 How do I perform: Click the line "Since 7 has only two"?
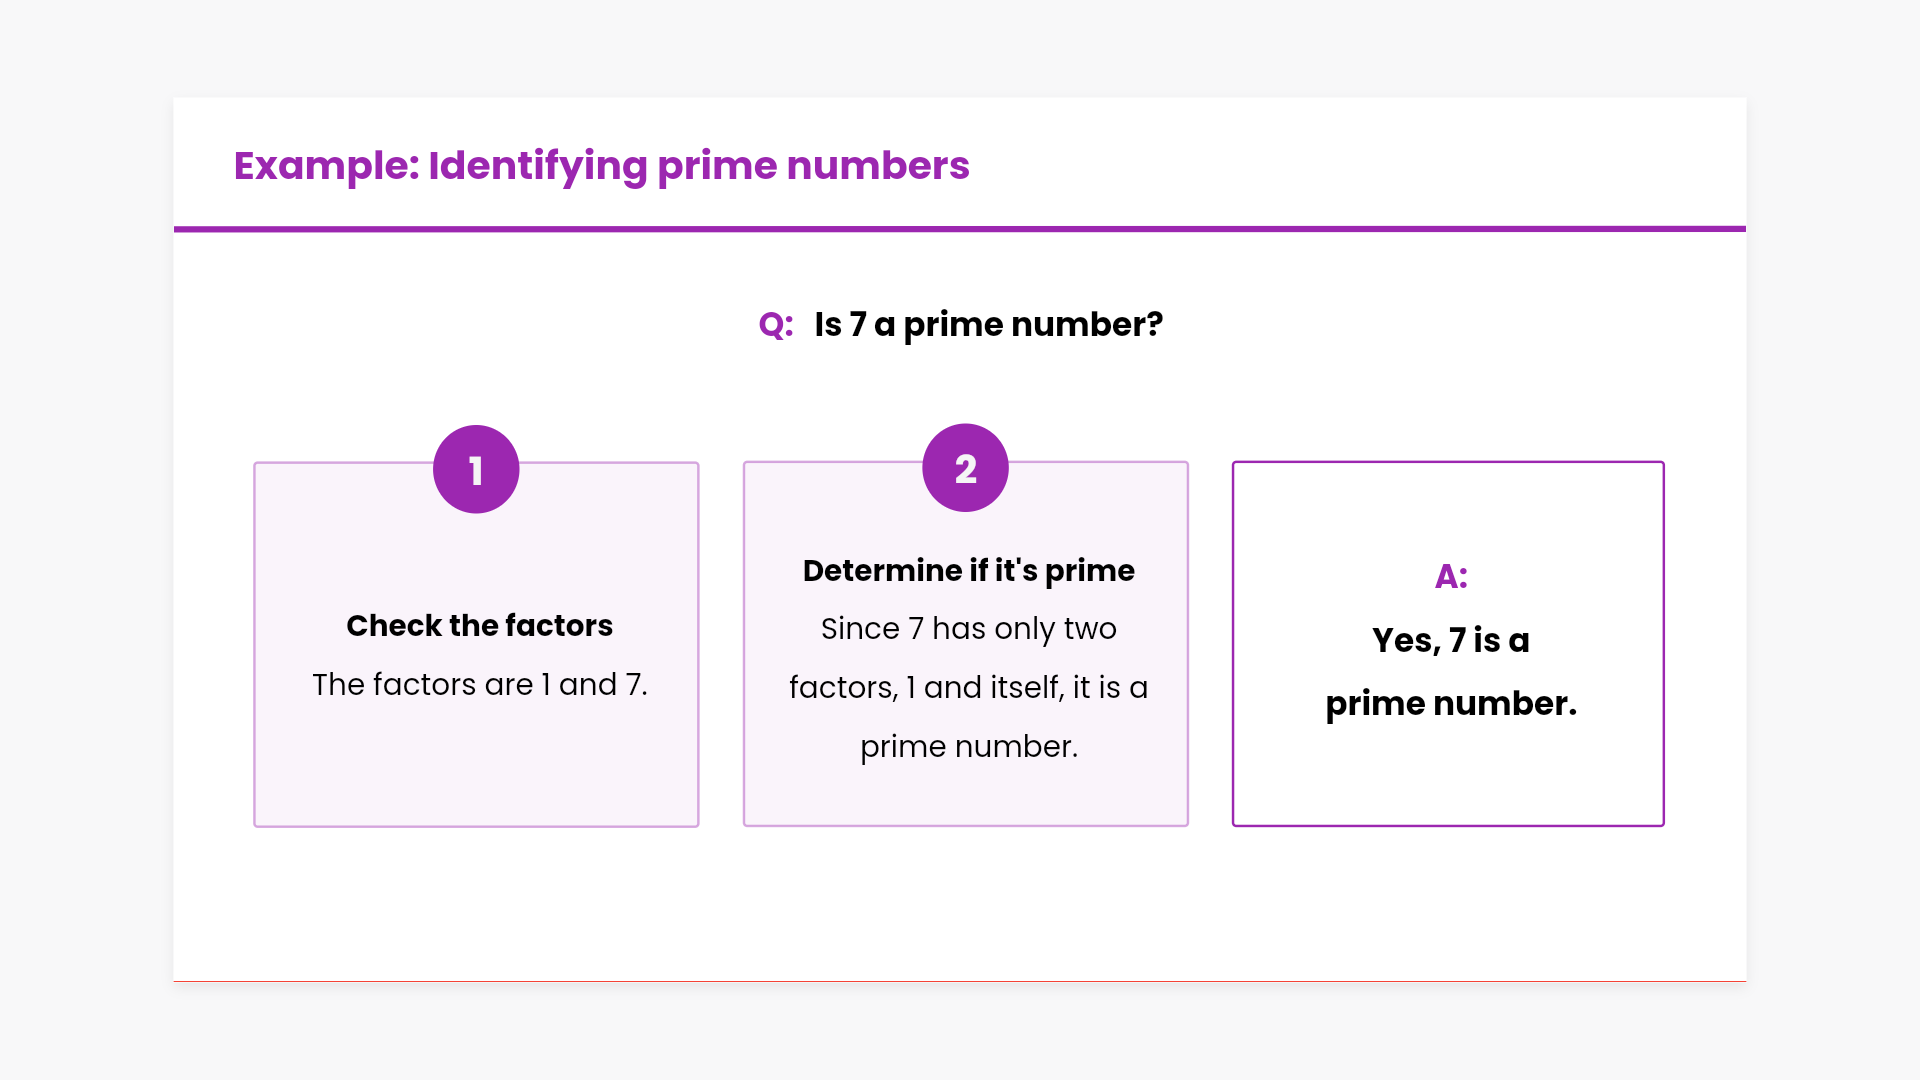tap(968, 629)
